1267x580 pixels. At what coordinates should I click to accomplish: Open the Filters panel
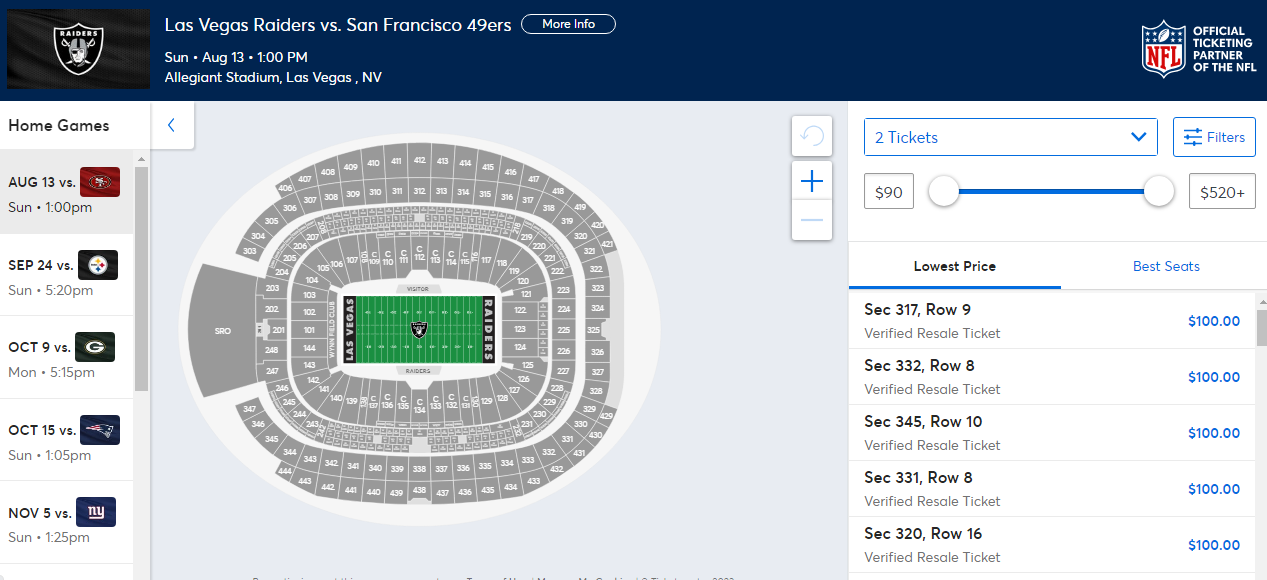click(1214, 137)
